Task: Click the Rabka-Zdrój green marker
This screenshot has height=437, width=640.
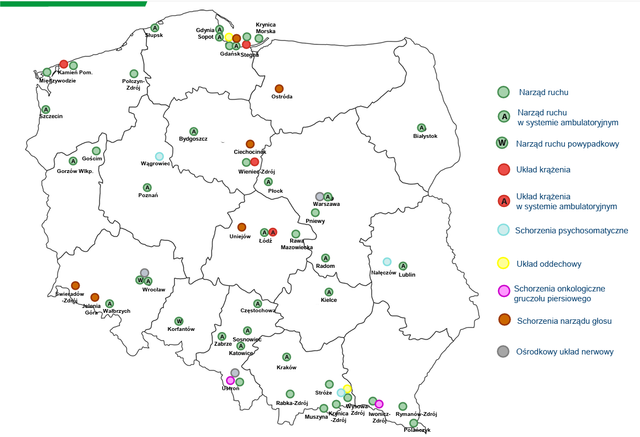Action: coord(290,394)
